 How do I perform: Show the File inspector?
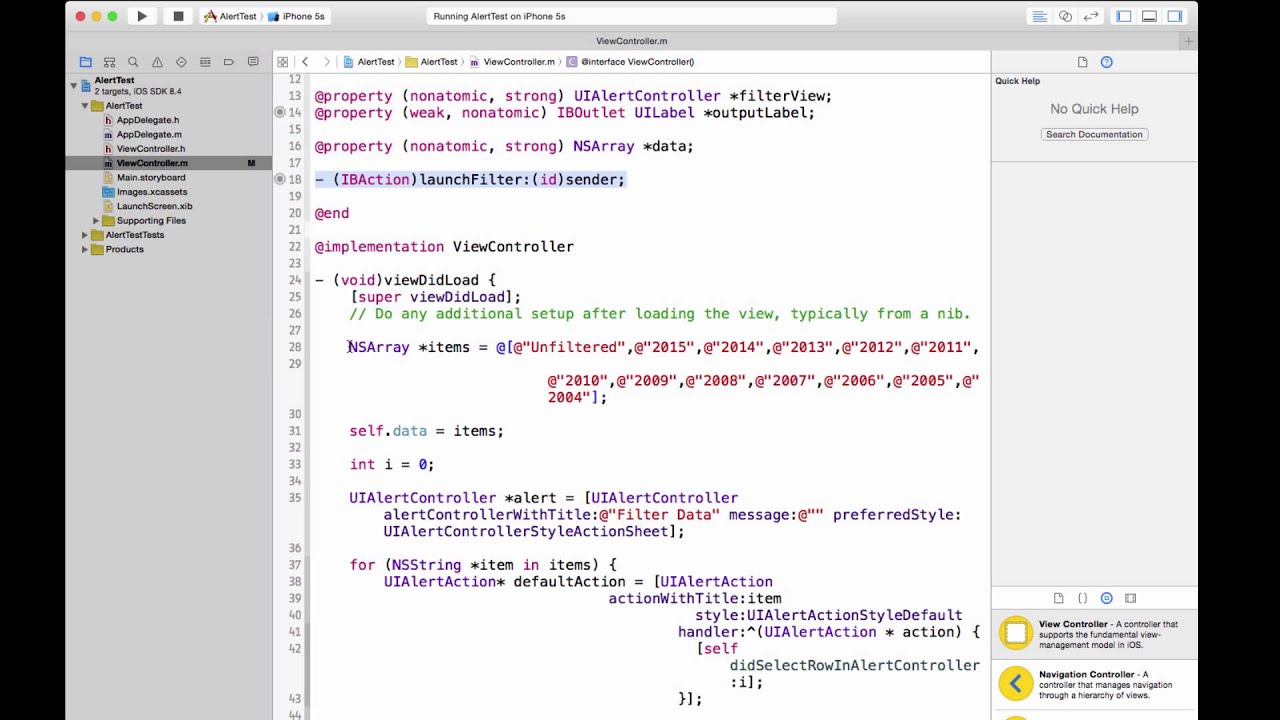(1082, 62)
